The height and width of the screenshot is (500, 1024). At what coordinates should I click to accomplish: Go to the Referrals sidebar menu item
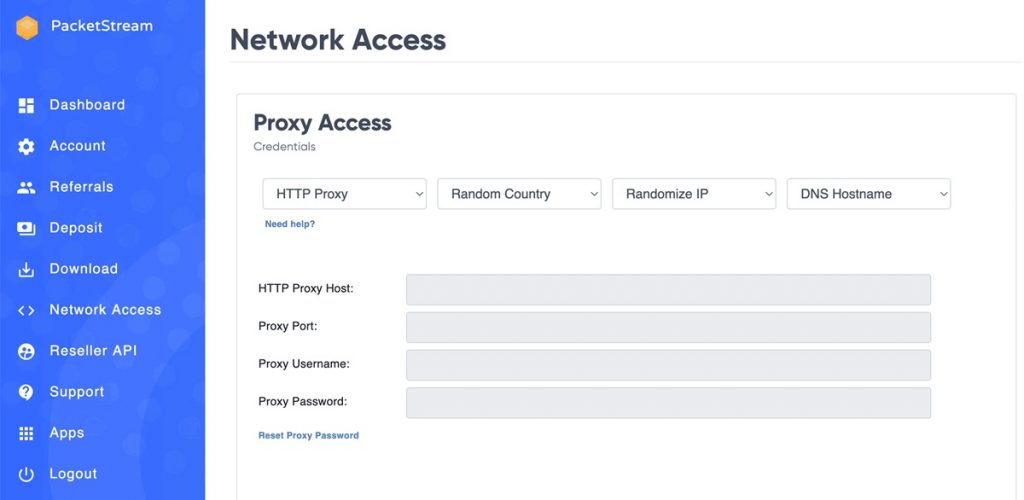pos(81,187)
